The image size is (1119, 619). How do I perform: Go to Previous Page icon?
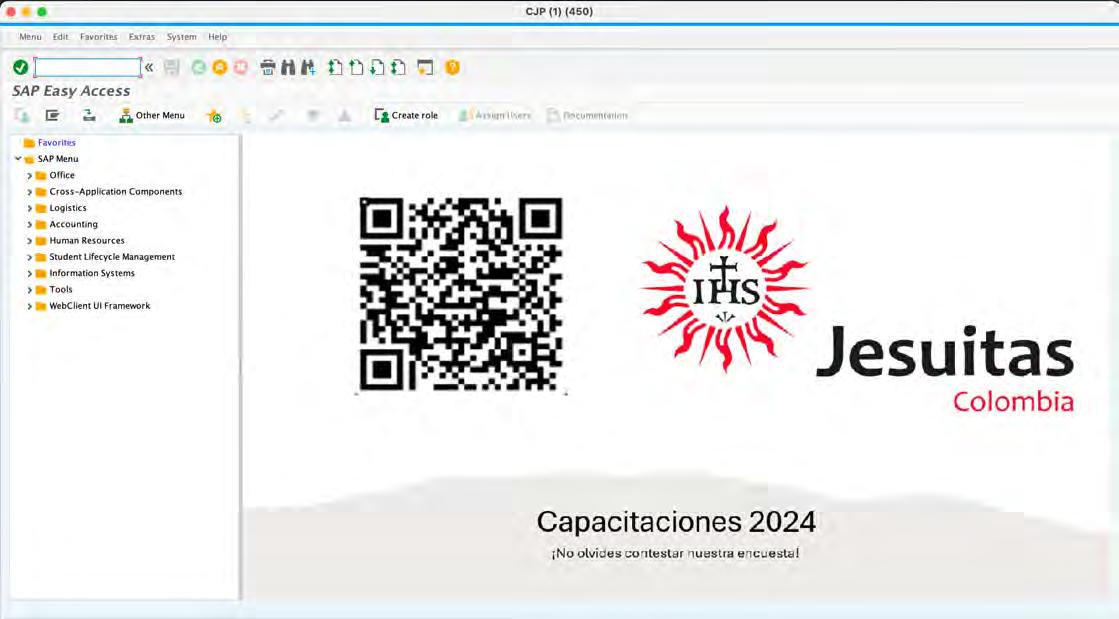(x=356, y=67)
